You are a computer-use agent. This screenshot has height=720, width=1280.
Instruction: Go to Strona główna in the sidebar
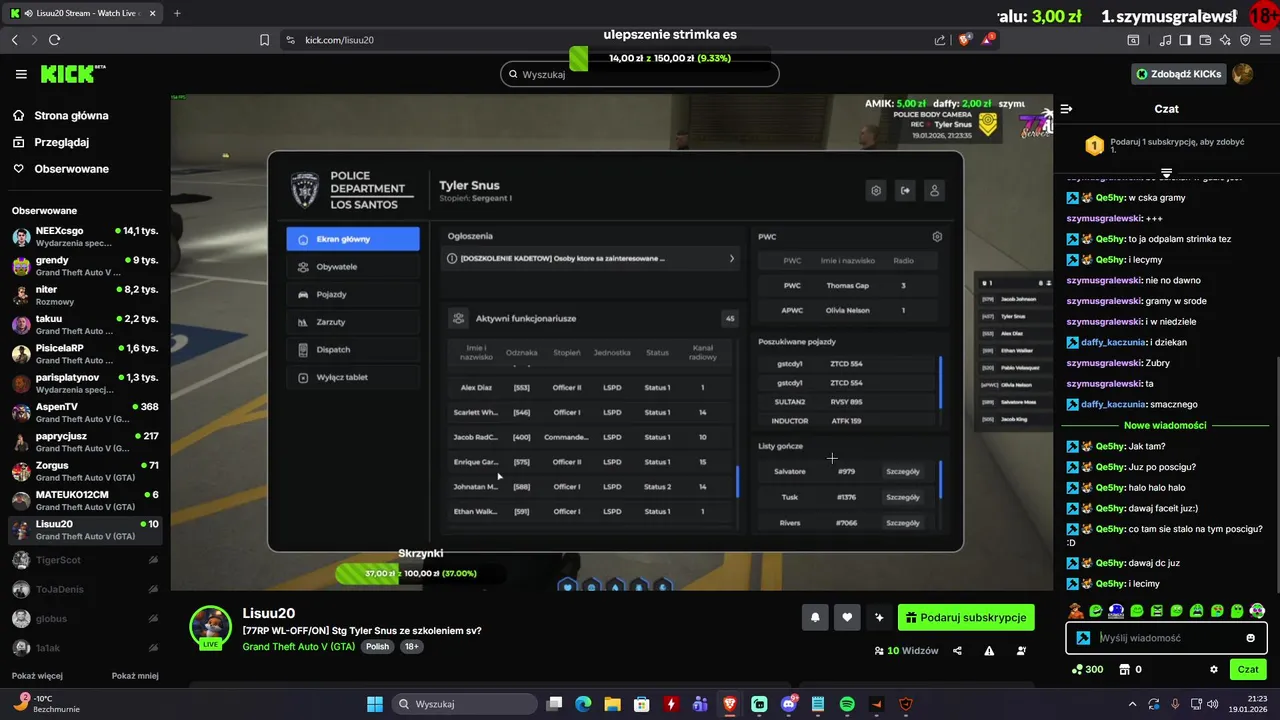click(x=71, y=115)
